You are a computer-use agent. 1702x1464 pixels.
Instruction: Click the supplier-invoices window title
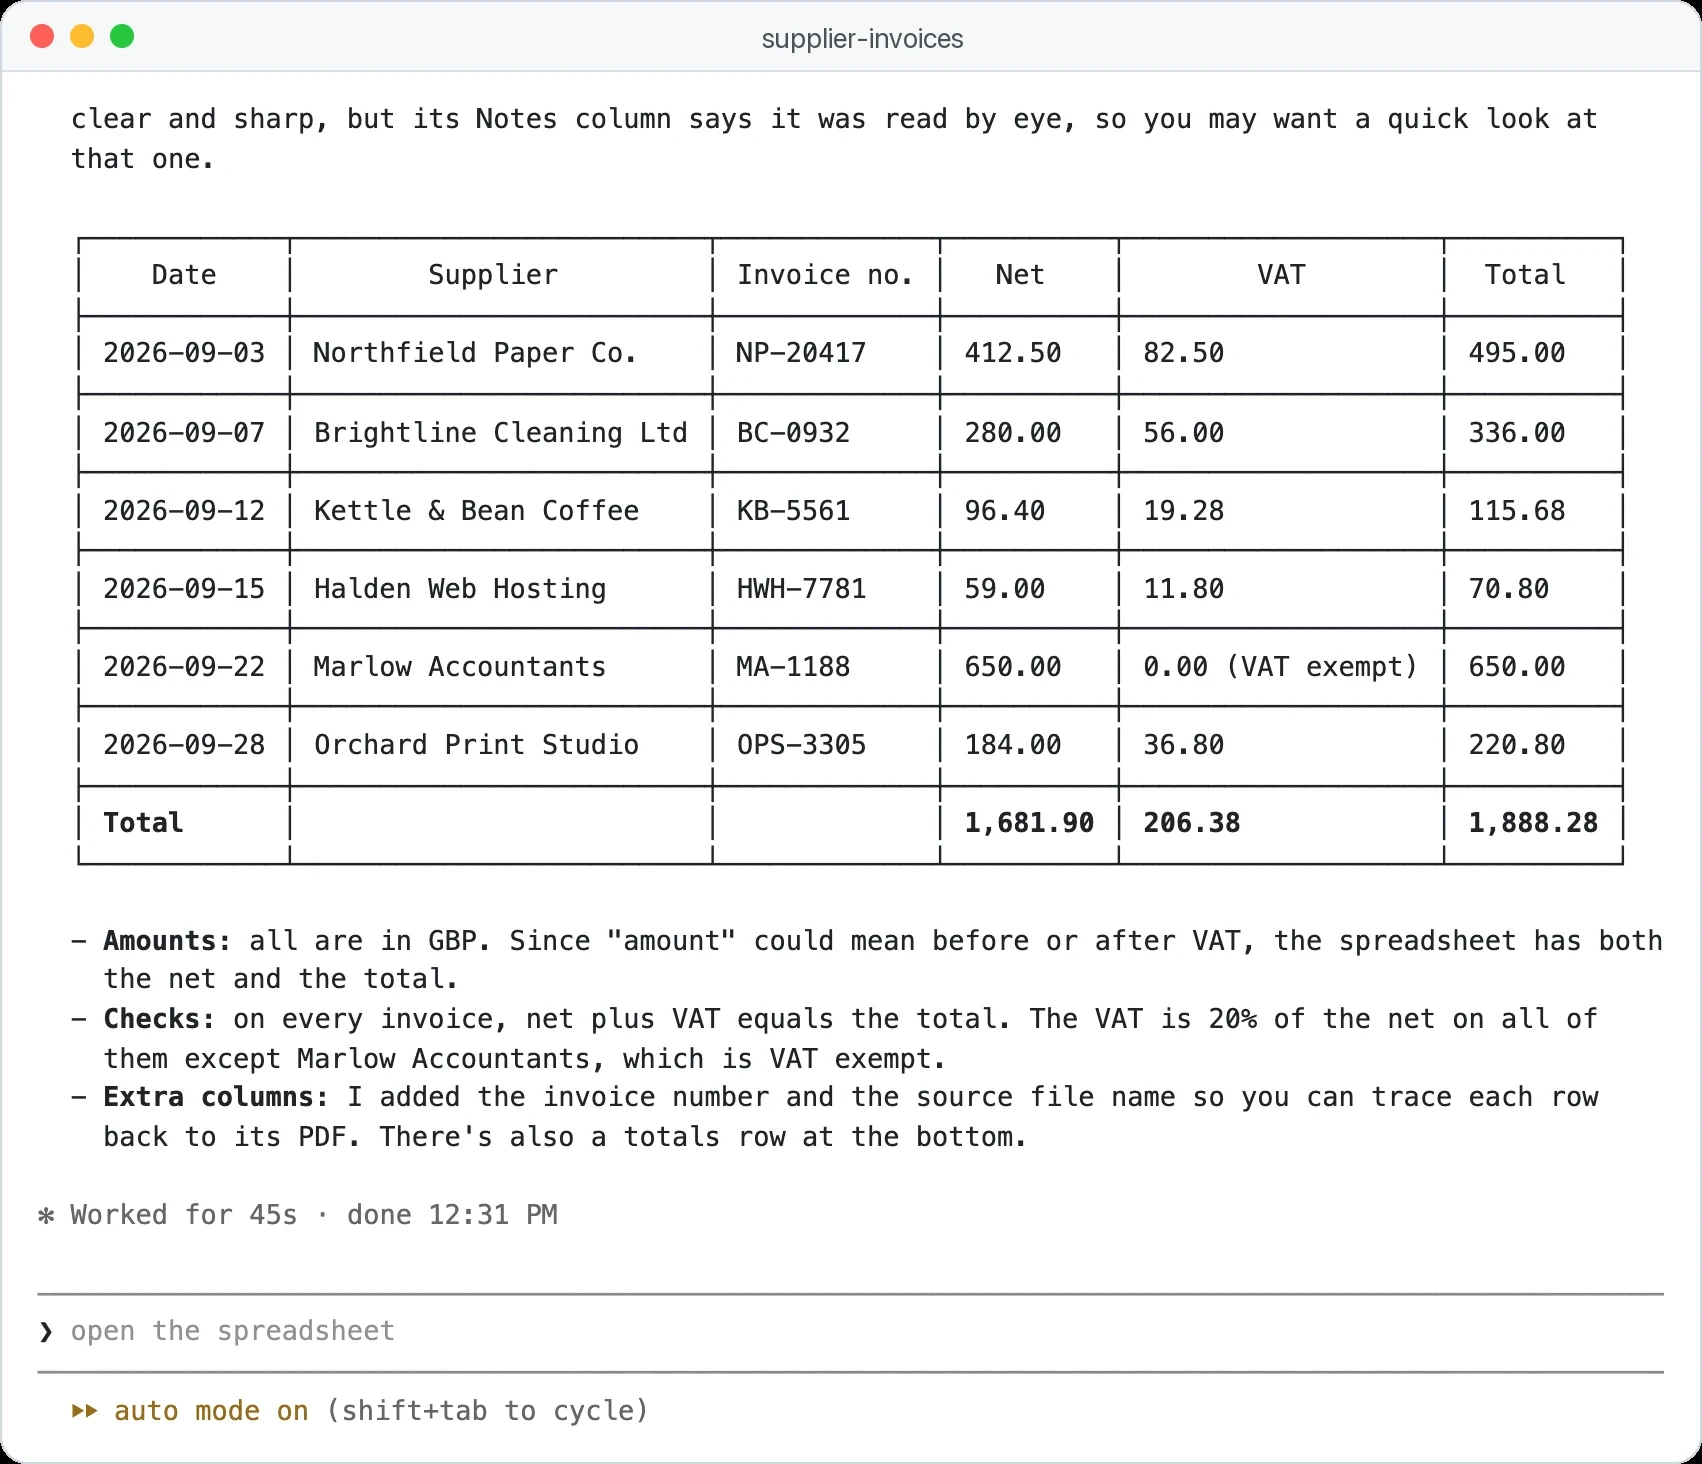(862, 39)
